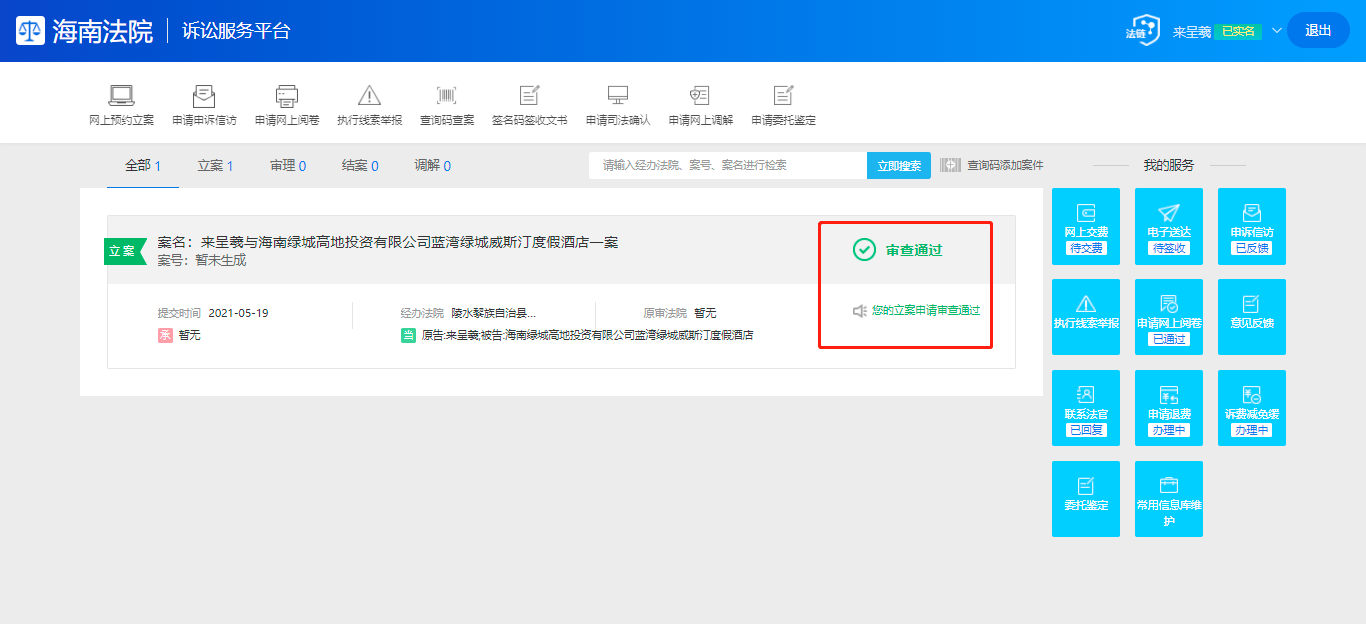Click the 退出 logout button

coord(1318,31)
